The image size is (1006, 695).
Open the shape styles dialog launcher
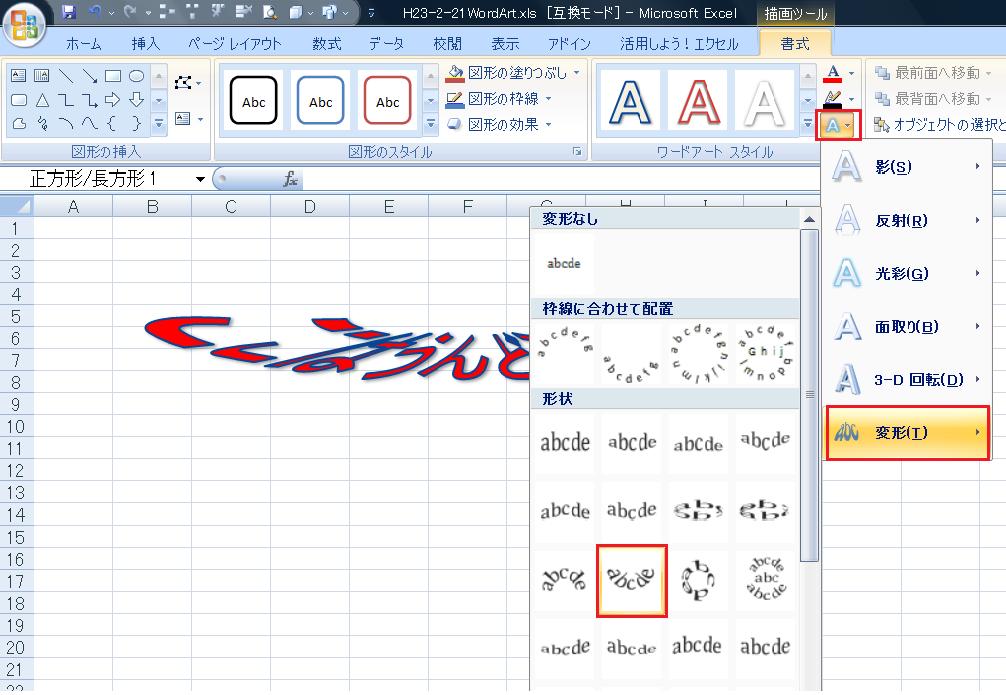(x=577, y=151)
